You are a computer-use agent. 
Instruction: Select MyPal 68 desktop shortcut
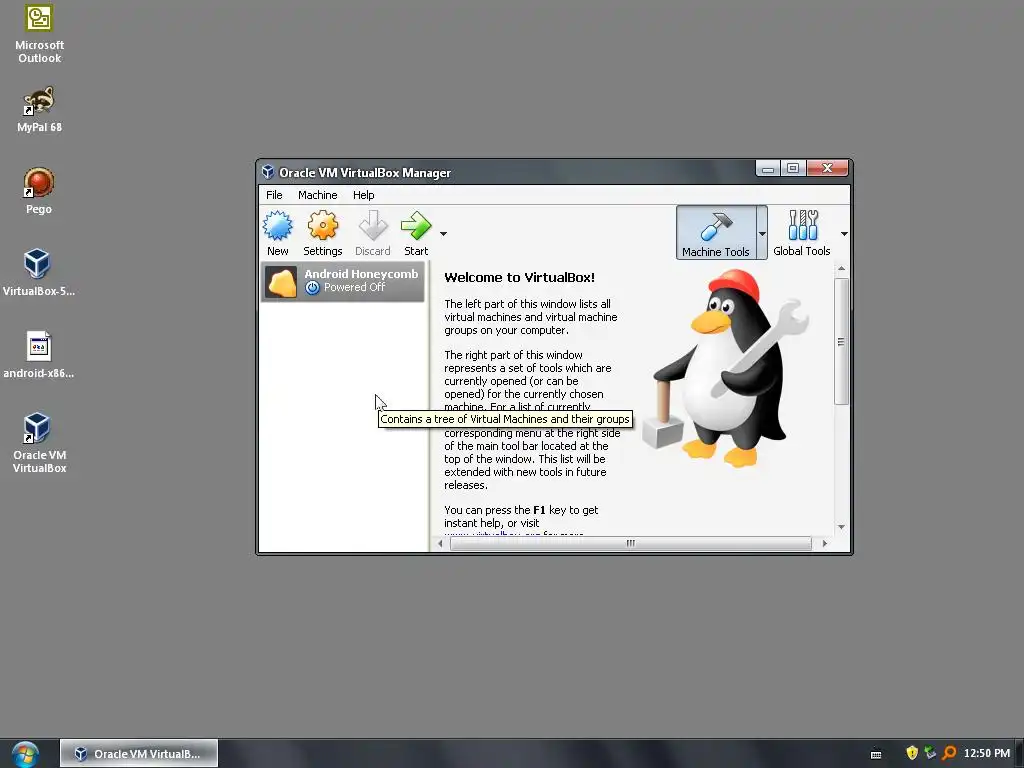pos(39,109)
